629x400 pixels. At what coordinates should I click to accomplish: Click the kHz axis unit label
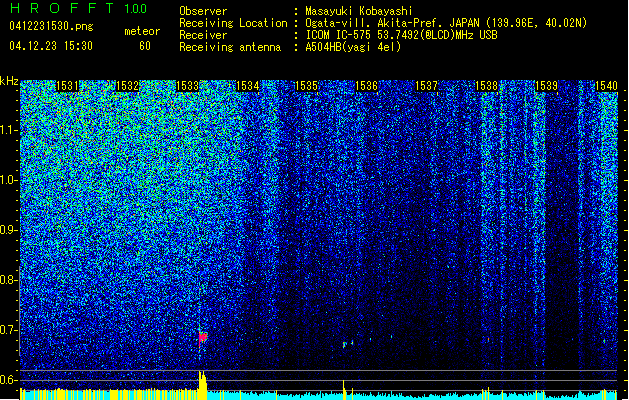(x=9, y=81)
